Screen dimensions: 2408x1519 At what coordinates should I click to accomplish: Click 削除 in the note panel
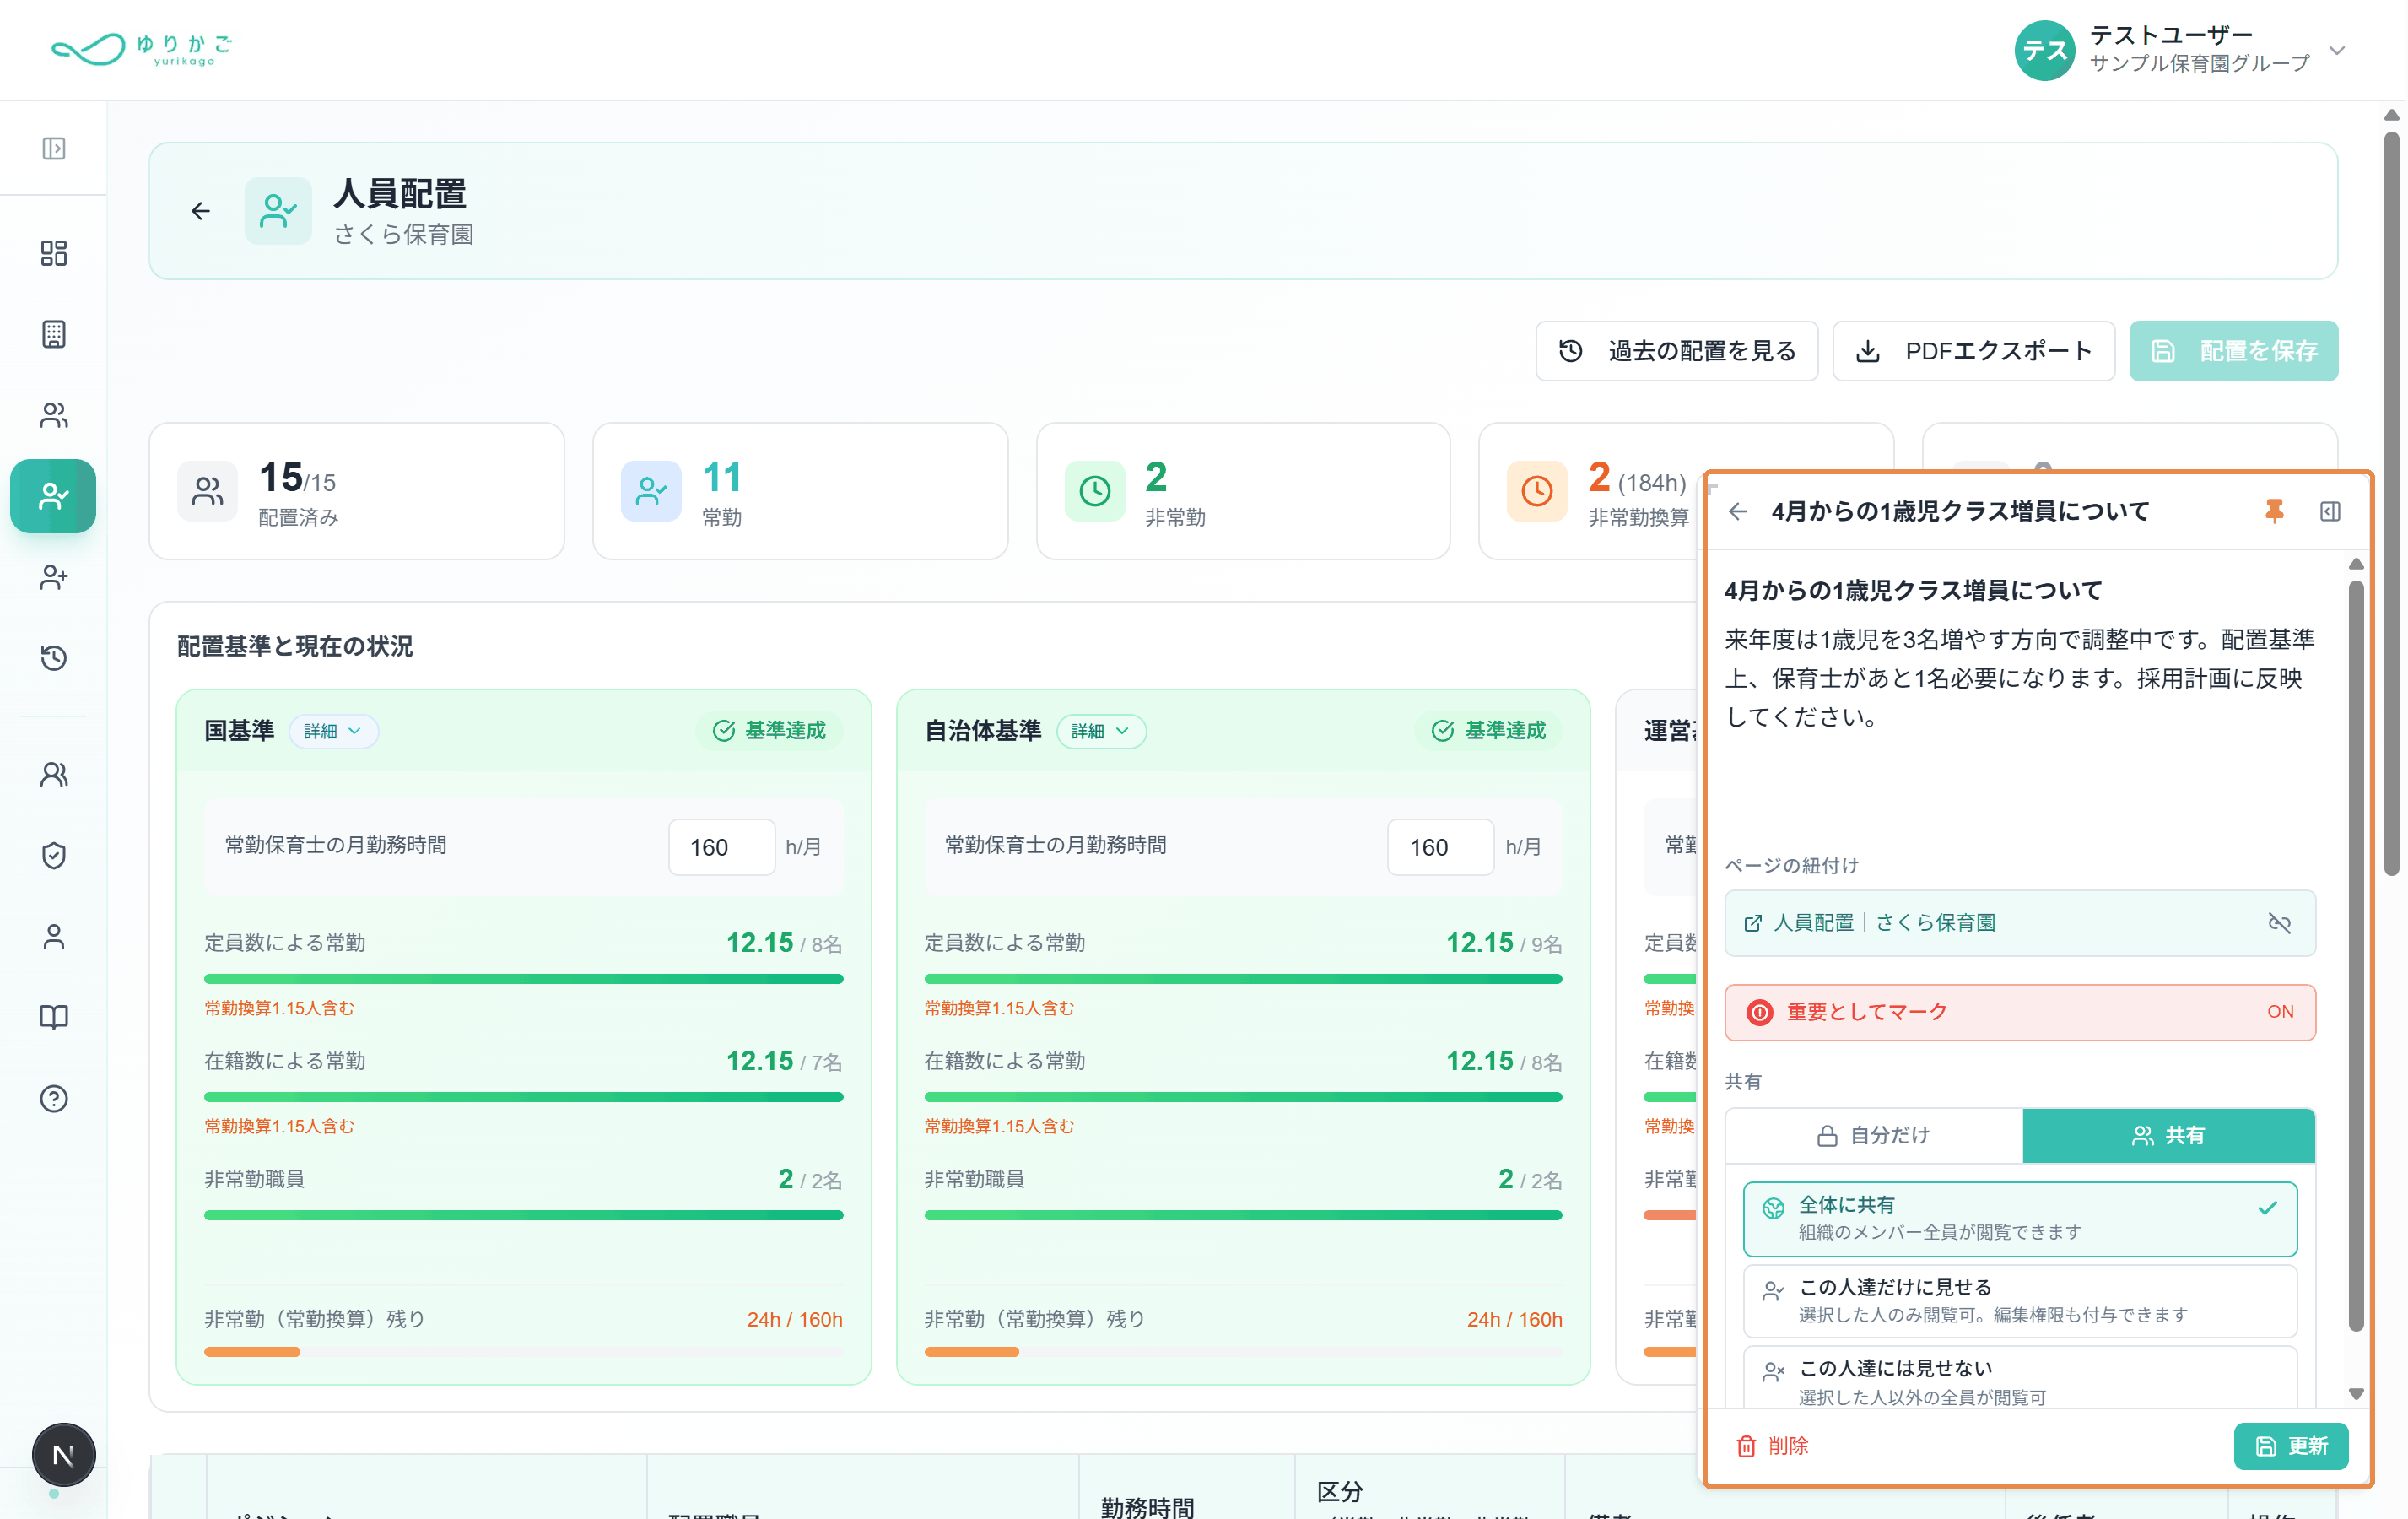tap(1772, 1446)
